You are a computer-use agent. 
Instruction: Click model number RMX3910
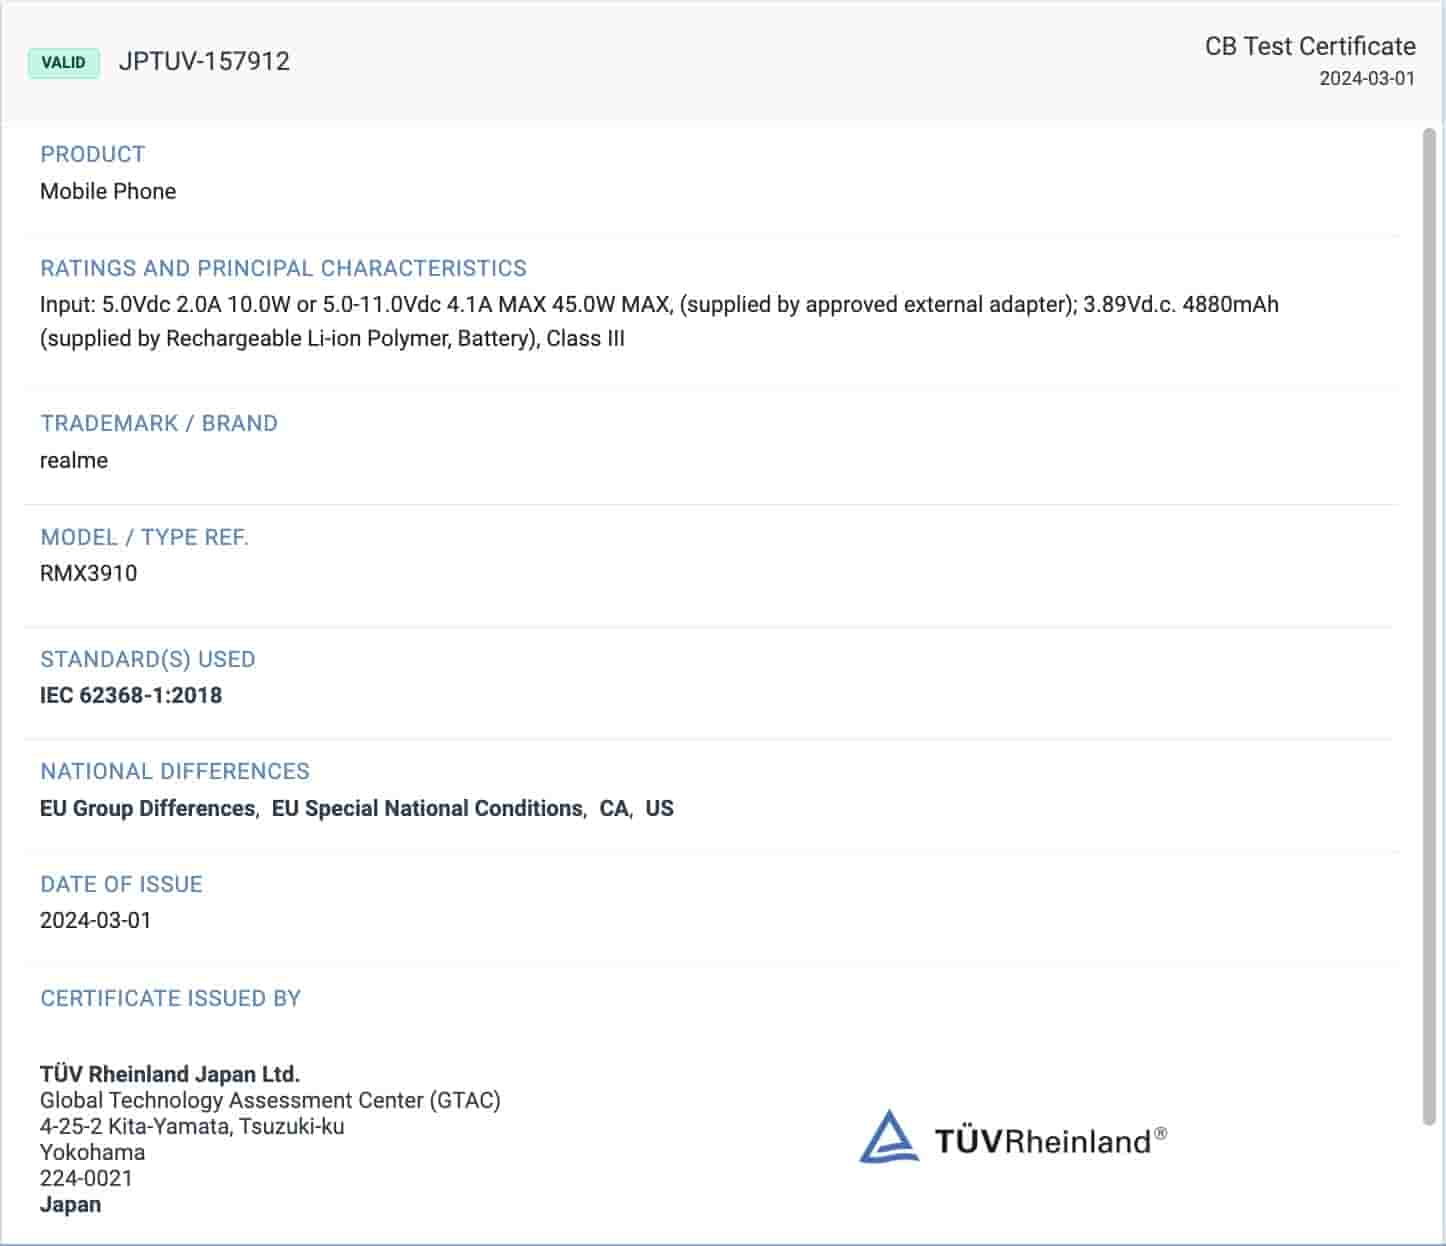(x=89, y=573)
